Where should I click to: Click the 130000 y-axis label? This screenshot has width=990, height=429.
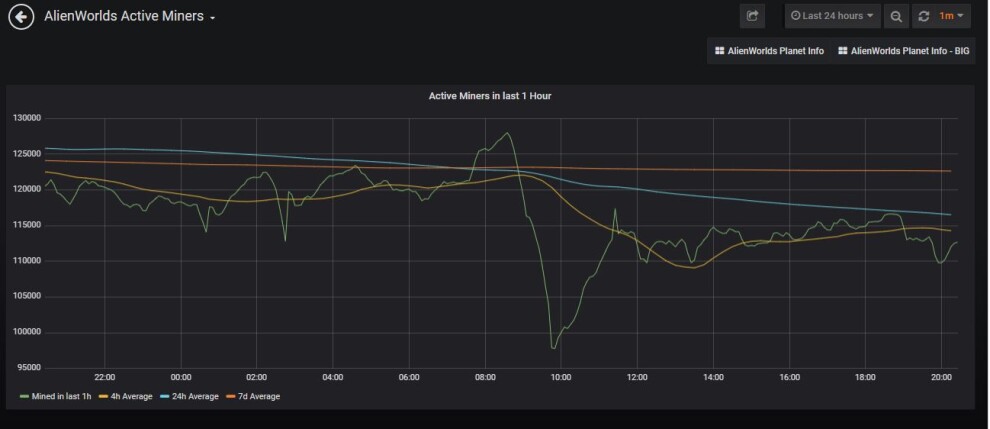click(x=27, y=118)
